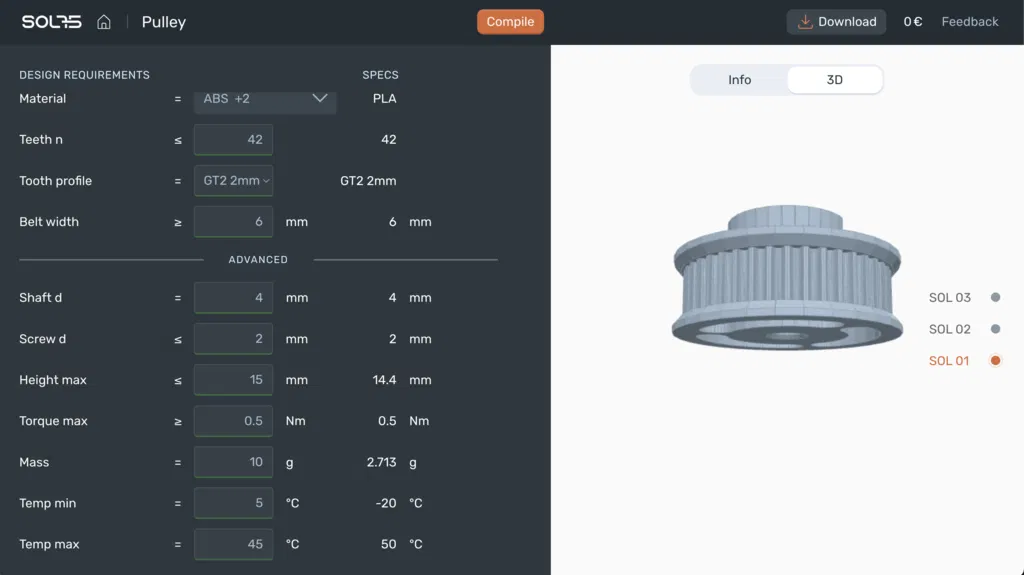Click the ≤ operator for Height max

point(178,380)
